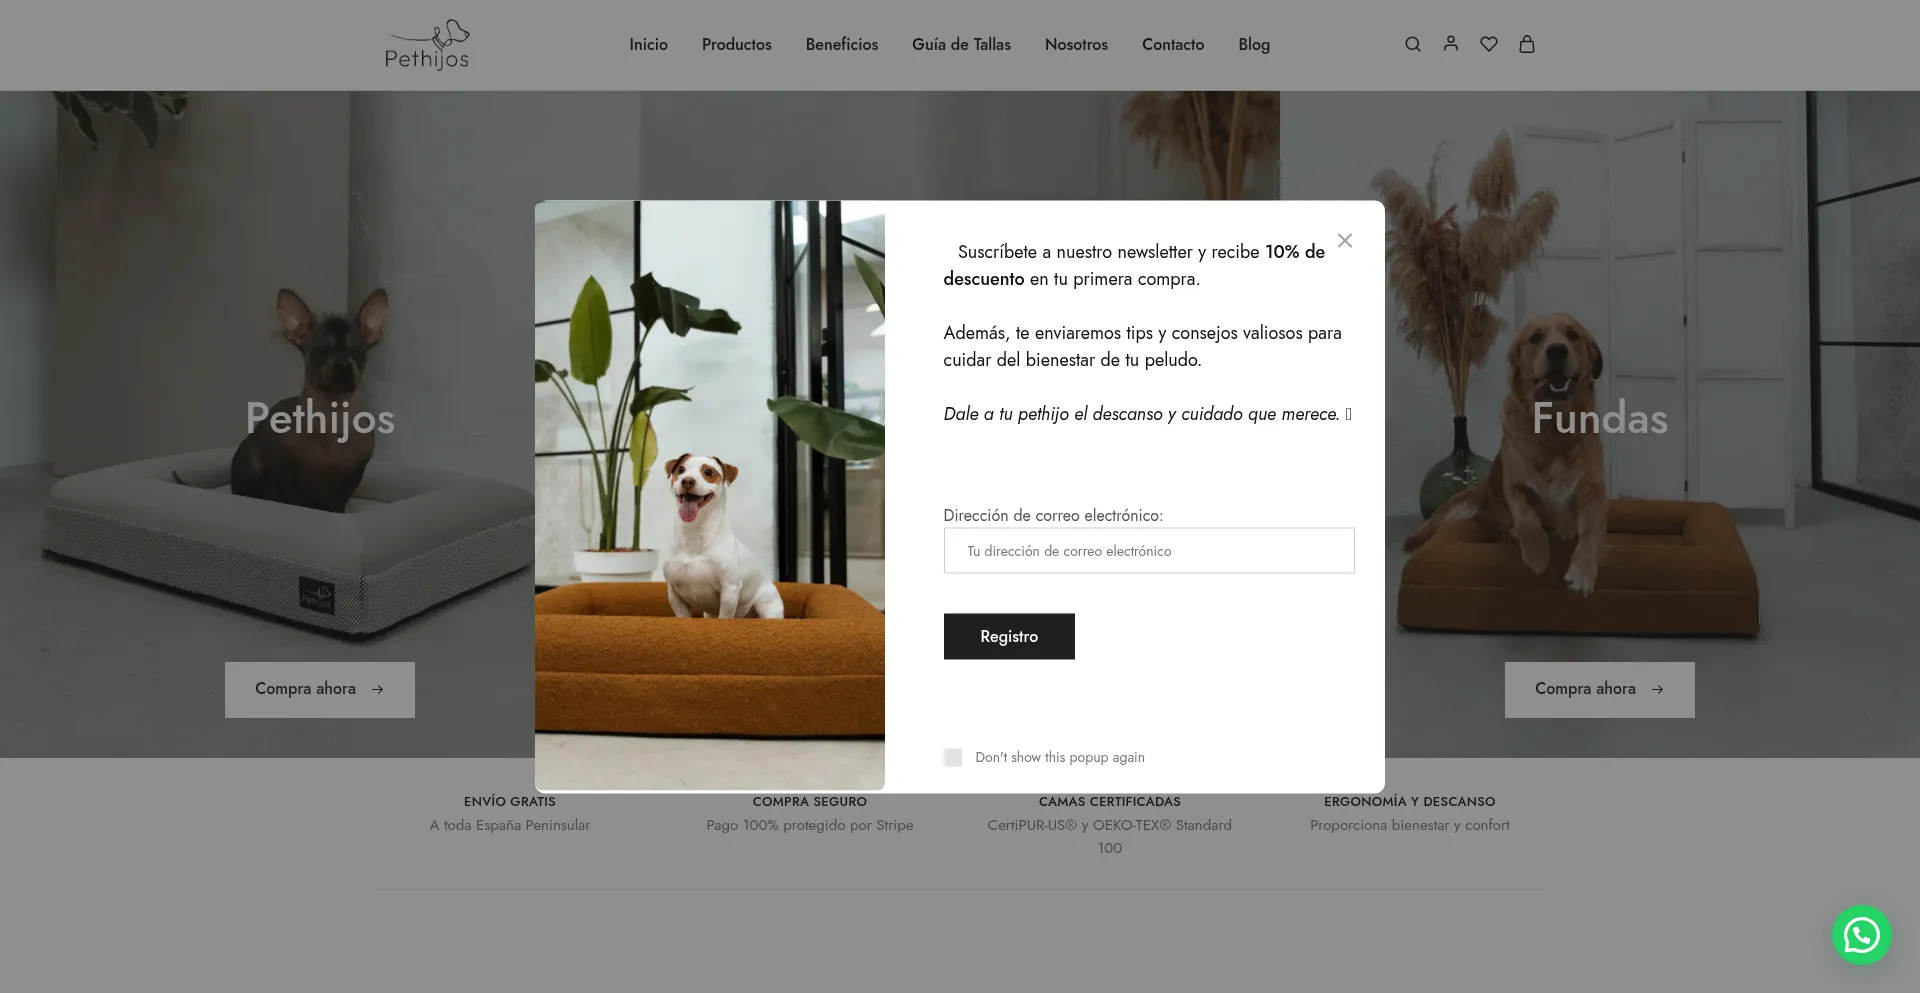
Task: Open the Guía de Tallas page
Action: pos(961,45)
